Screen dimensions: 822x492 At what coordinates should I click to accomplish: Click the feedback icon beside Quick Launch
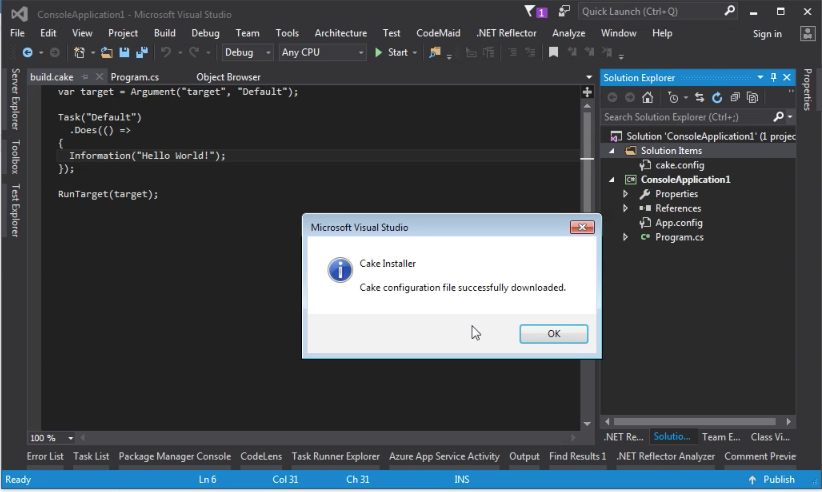coord(564,12)
